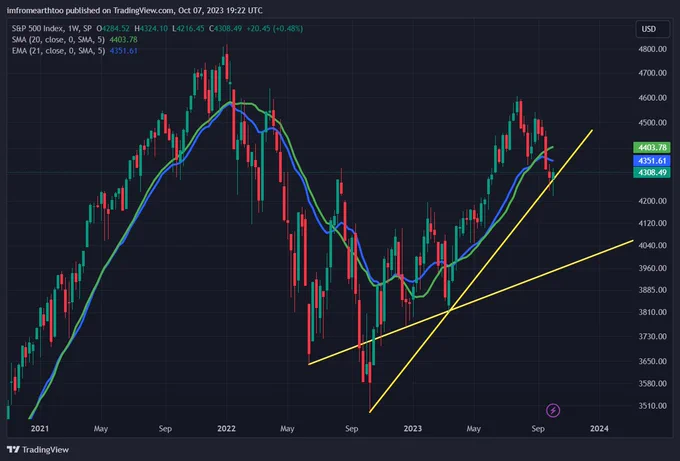Click the TradingView logo at bottom left

(38, 449)
